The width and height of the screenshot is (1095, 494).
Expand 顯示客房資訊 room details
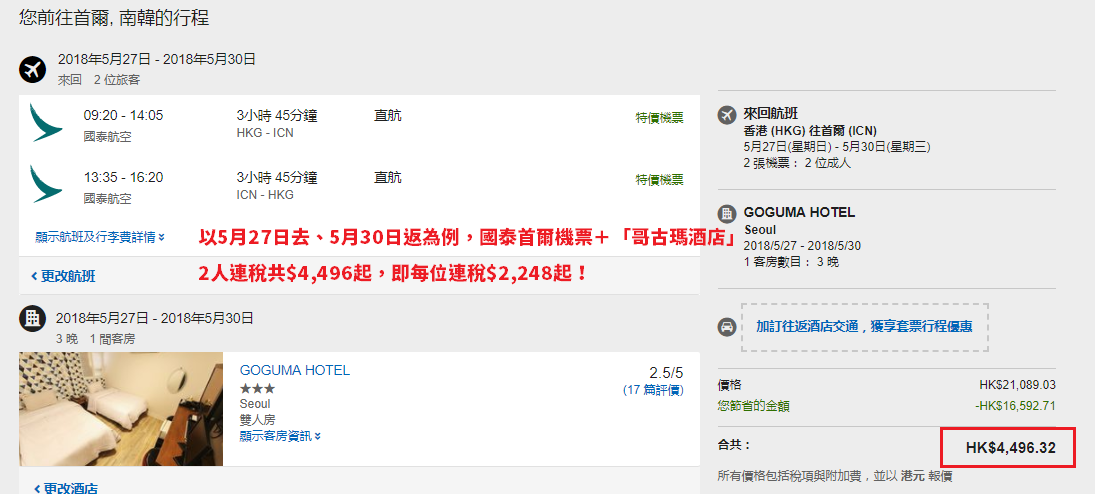[x=280, y=436]
